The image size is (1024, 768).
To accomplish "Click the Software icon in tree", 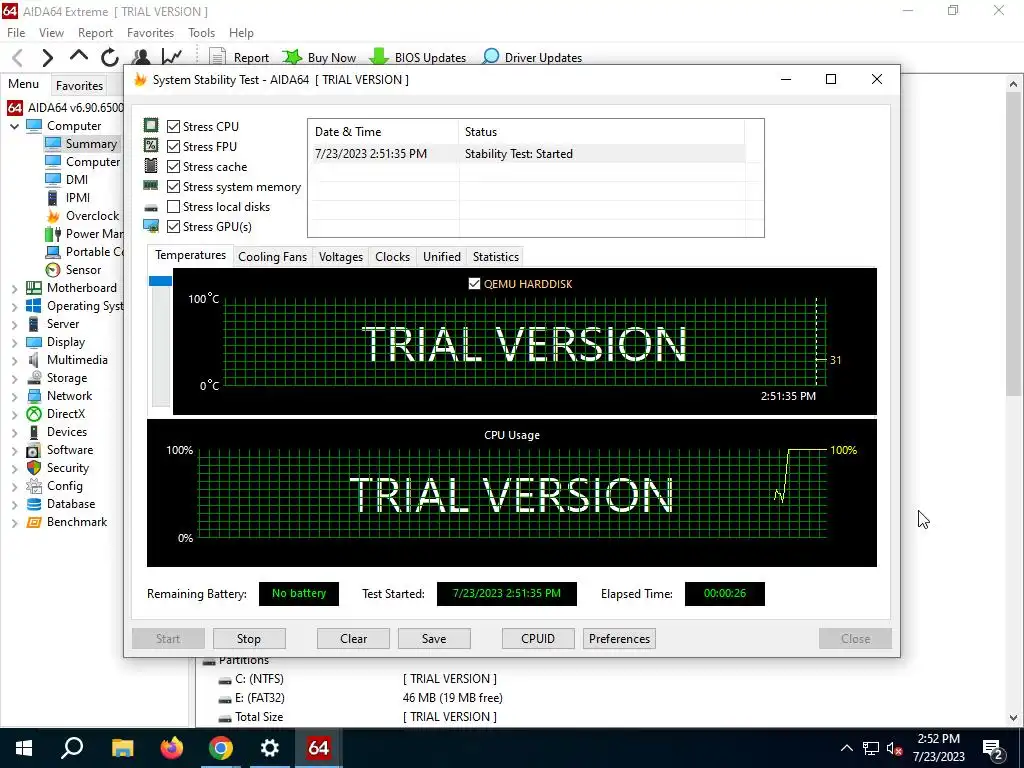I will [x=33, y=450].
